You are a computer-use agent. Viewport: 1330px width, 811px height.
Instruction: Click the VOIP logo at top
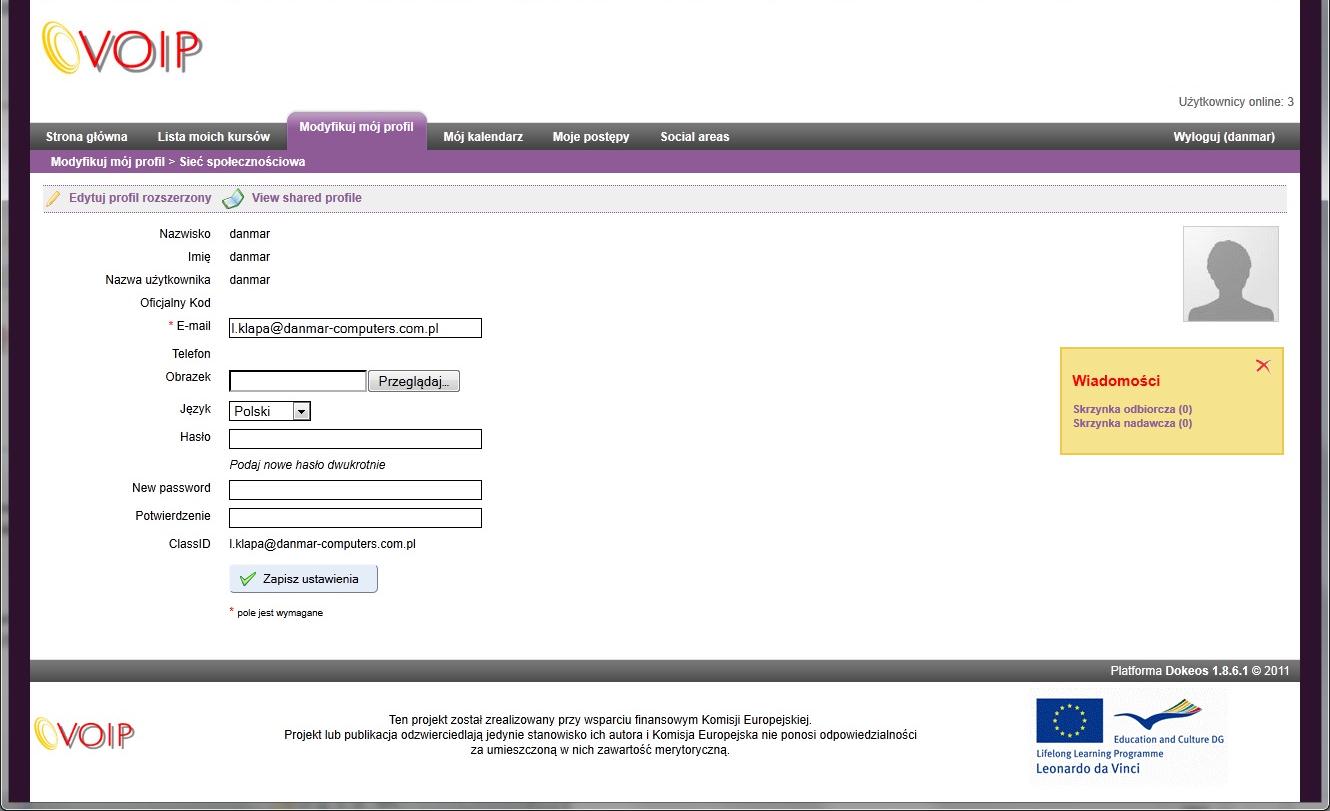(x=122, y=48)
